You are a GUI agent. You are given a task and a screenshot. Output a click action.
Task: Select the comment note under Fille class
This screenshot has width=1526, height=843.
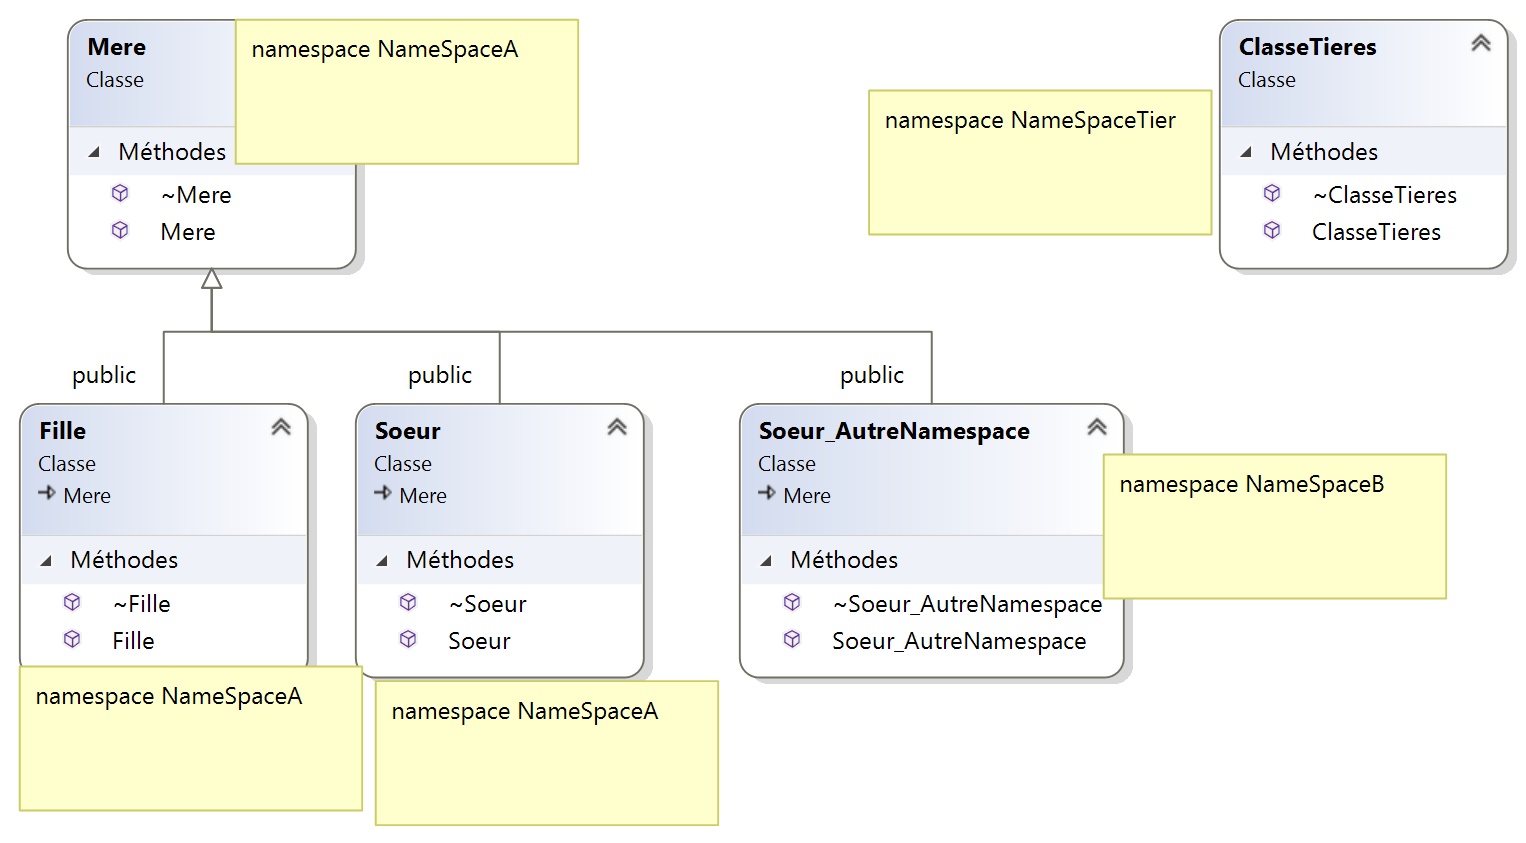(x=191, y=739)
